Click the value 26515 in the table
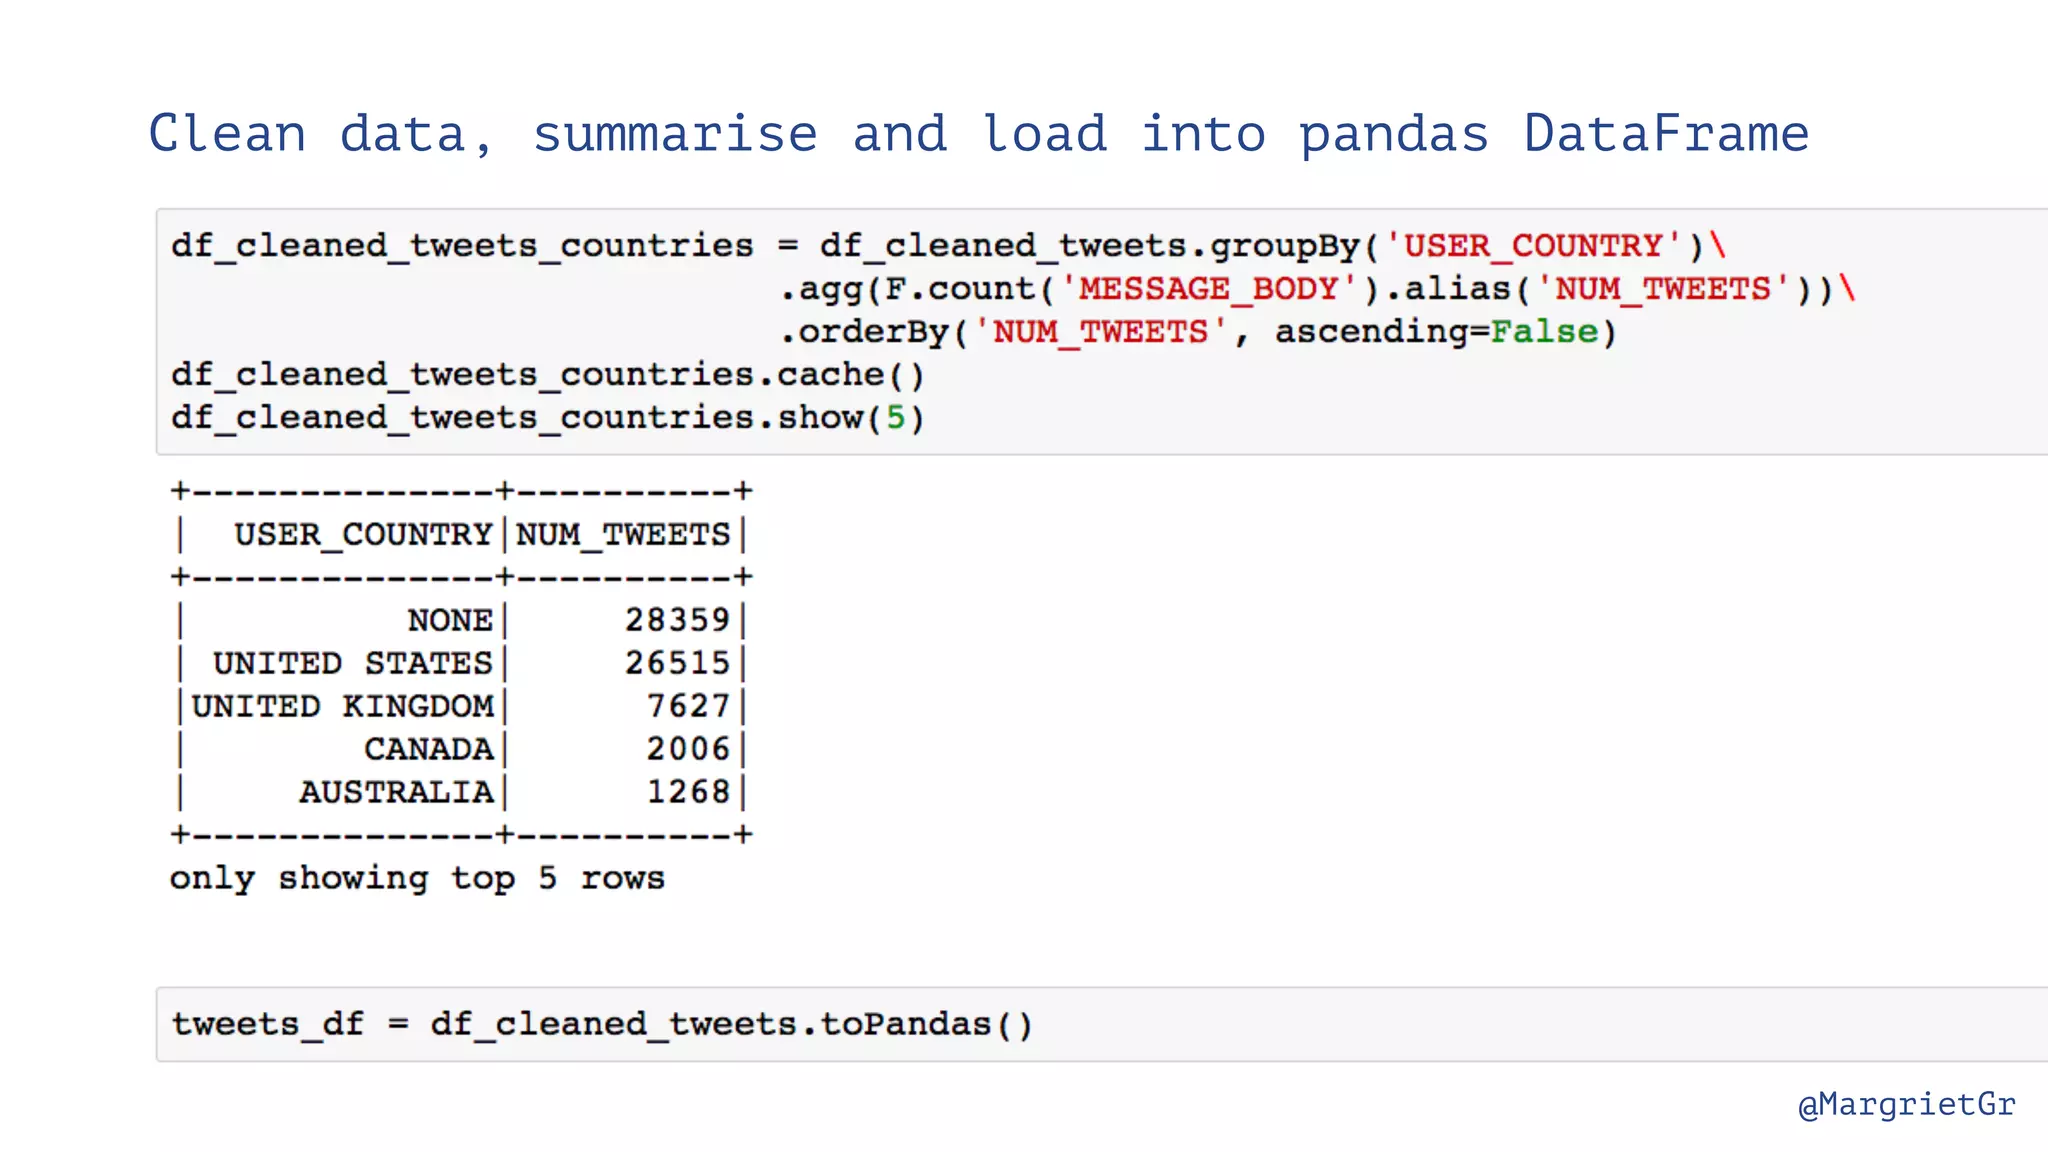Screen dimensions: 2048x1152 [677, 663]
